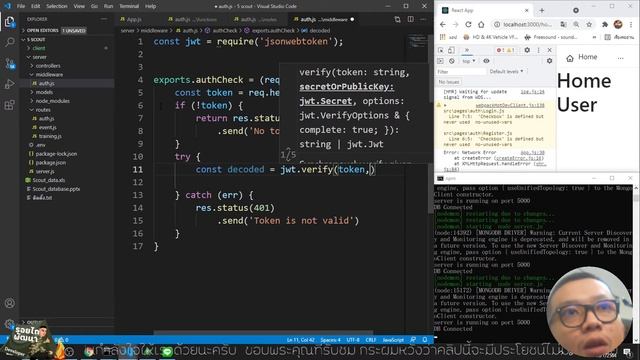Open the Edit menu

click(x=36, y=6)
